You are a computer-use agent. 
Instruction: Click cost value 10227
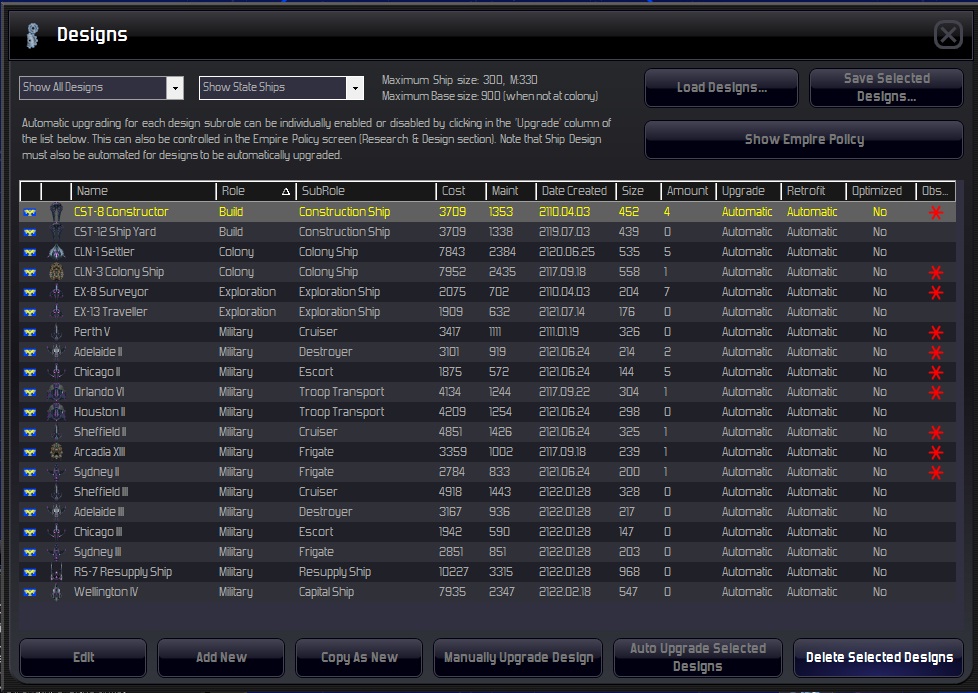click(x=453, y=572)
